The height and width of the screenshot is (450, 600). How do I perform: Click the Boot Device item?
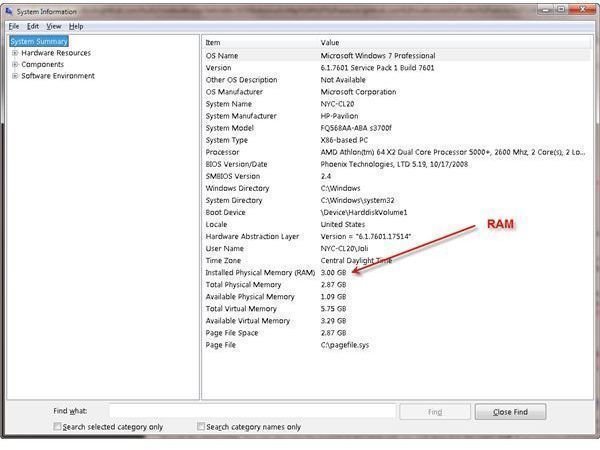pos(225,212)
